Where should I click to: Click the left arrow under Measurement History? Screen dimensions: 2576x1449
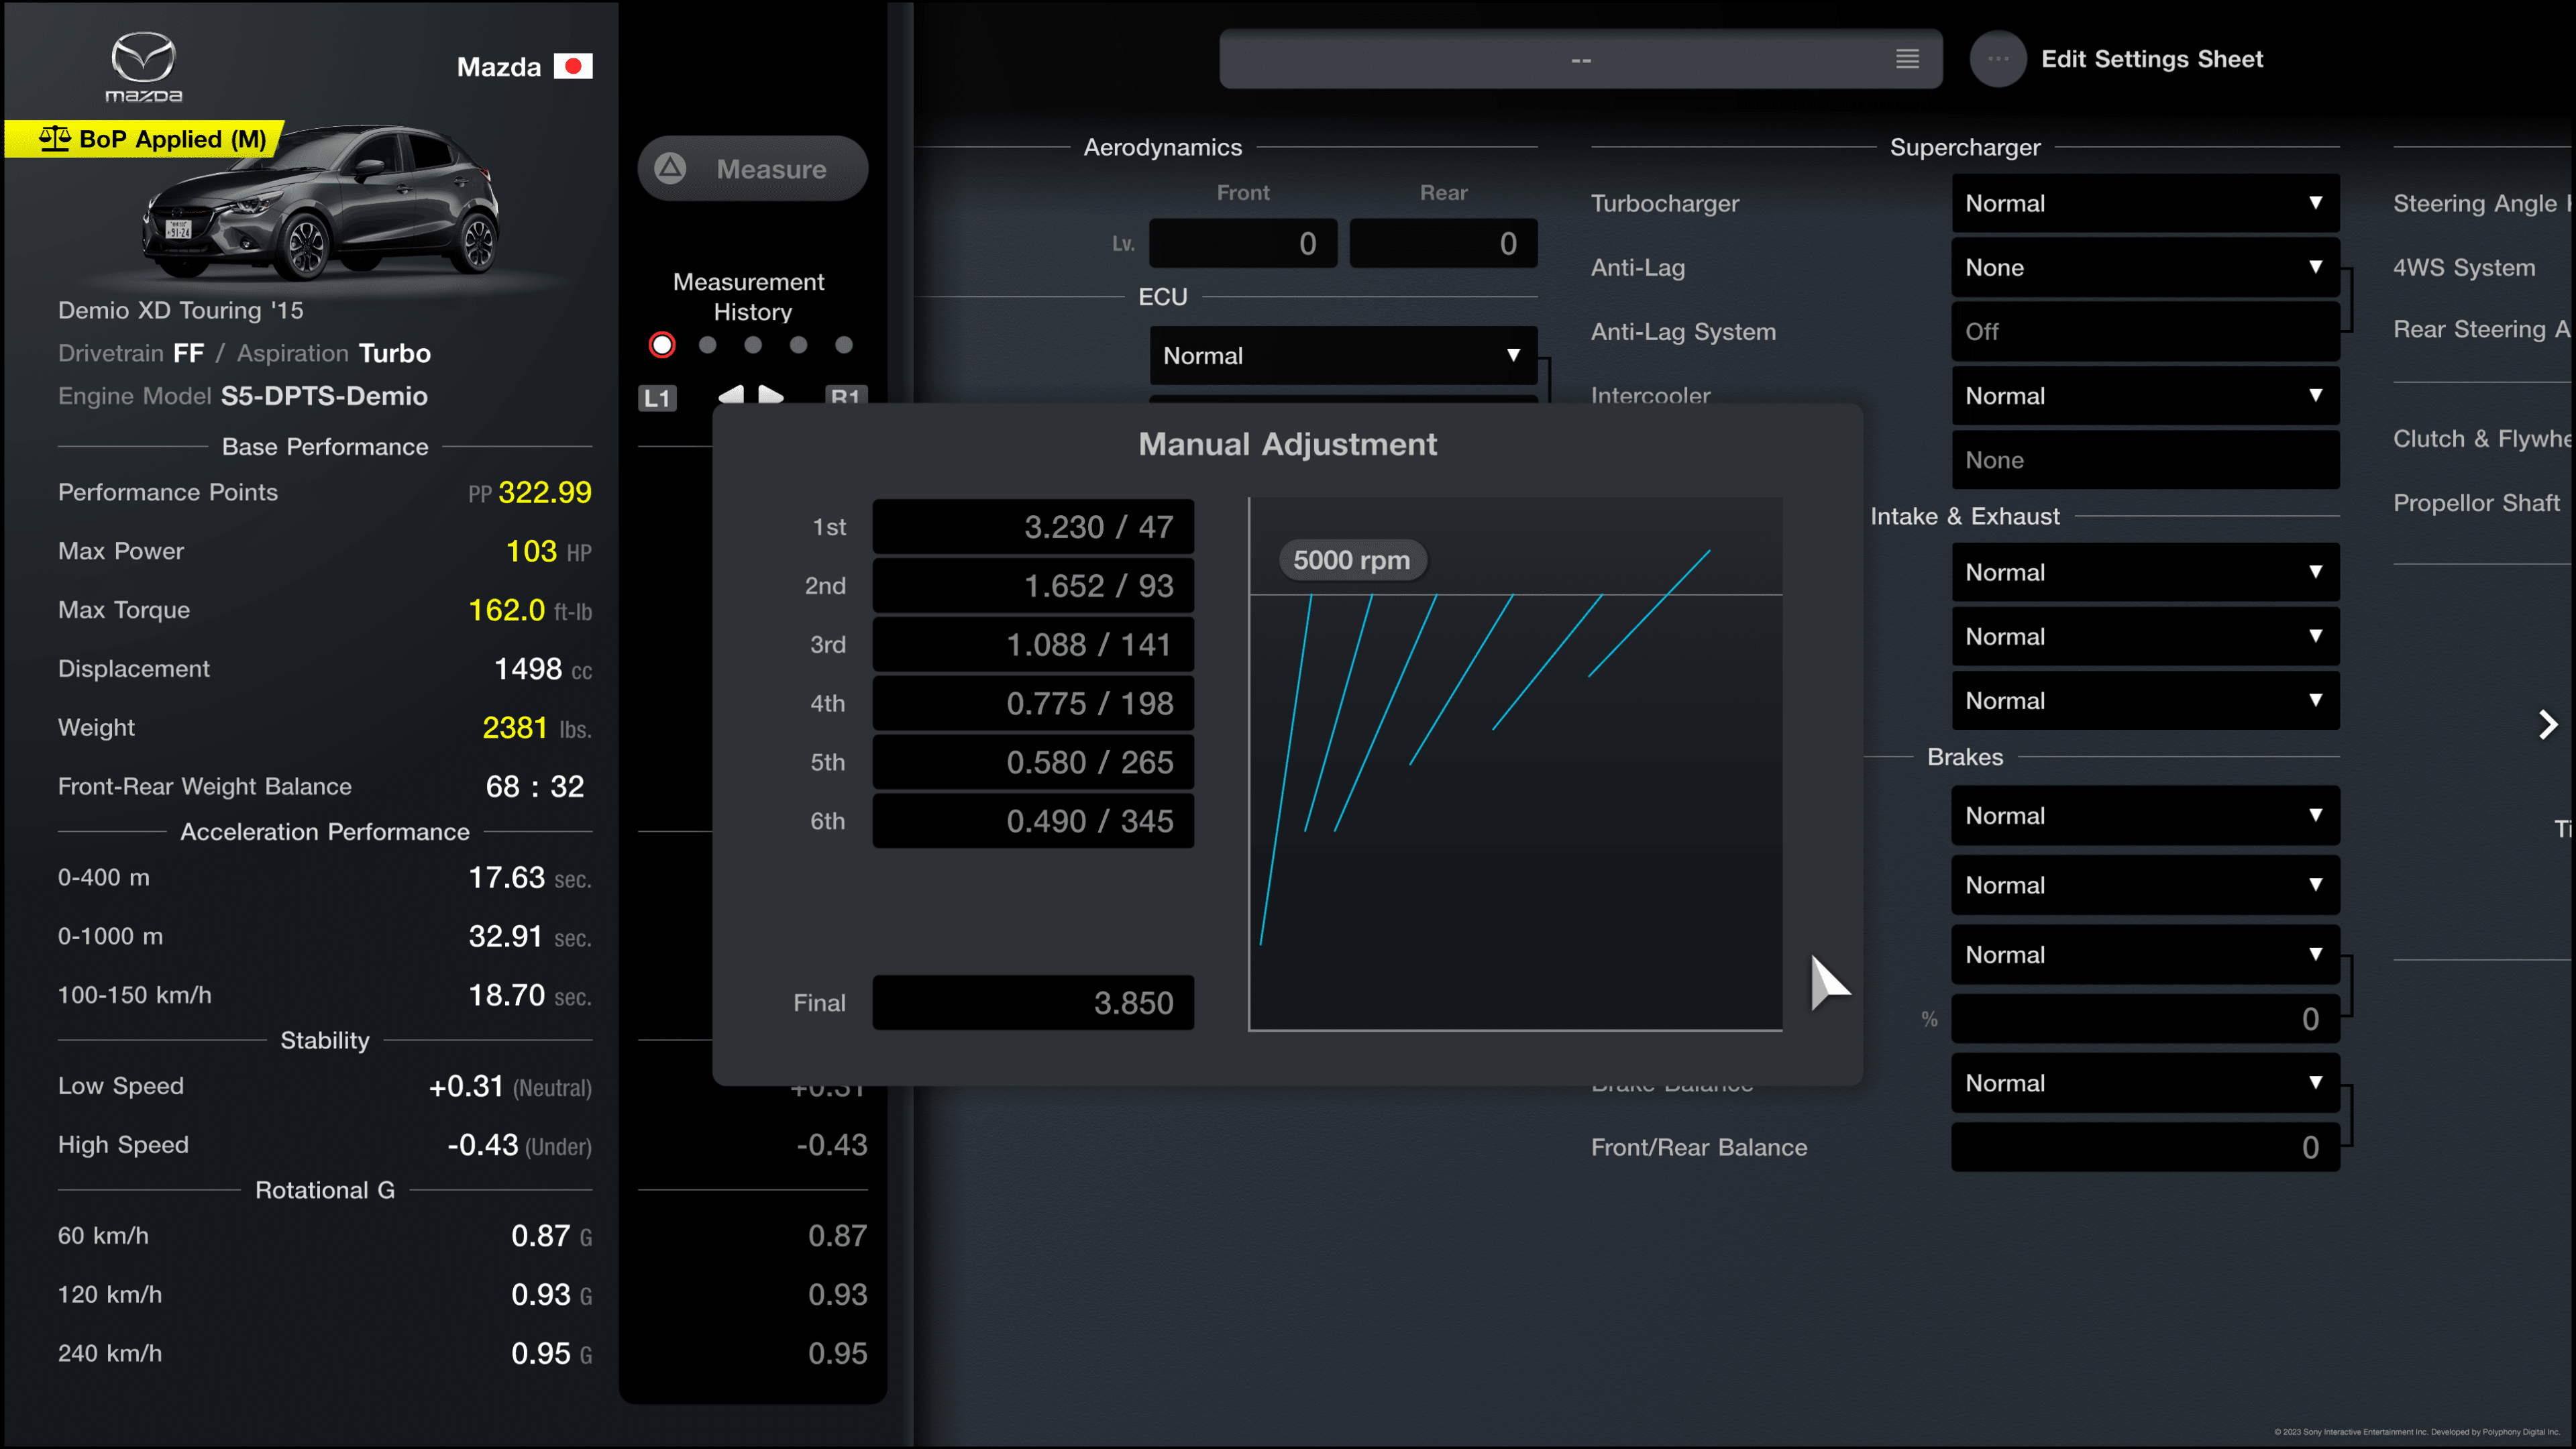tap(731, 396)
